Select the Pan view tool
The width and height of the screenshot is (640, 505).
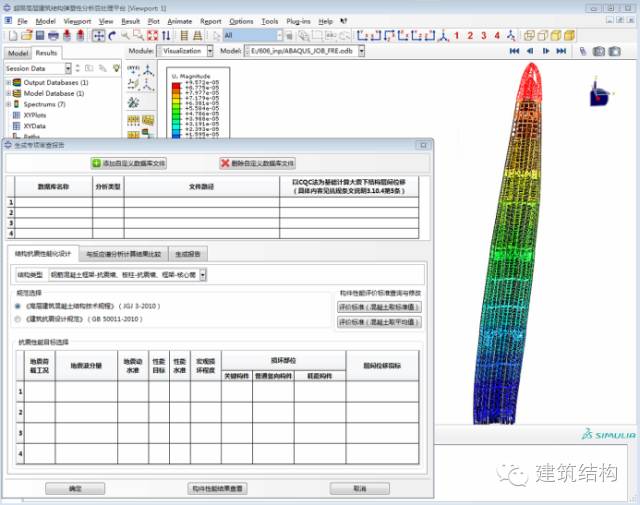[98, 36]
